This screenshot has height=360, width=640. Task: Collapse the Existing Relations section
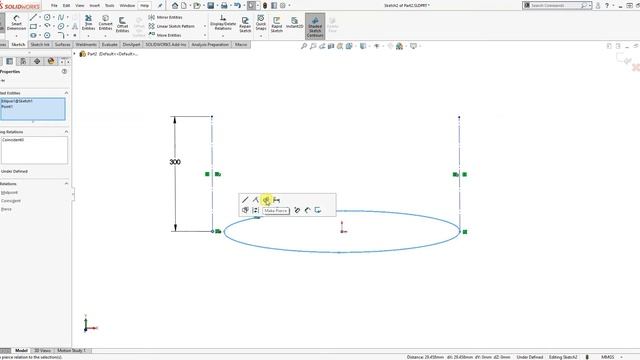[x=66, y=132]
